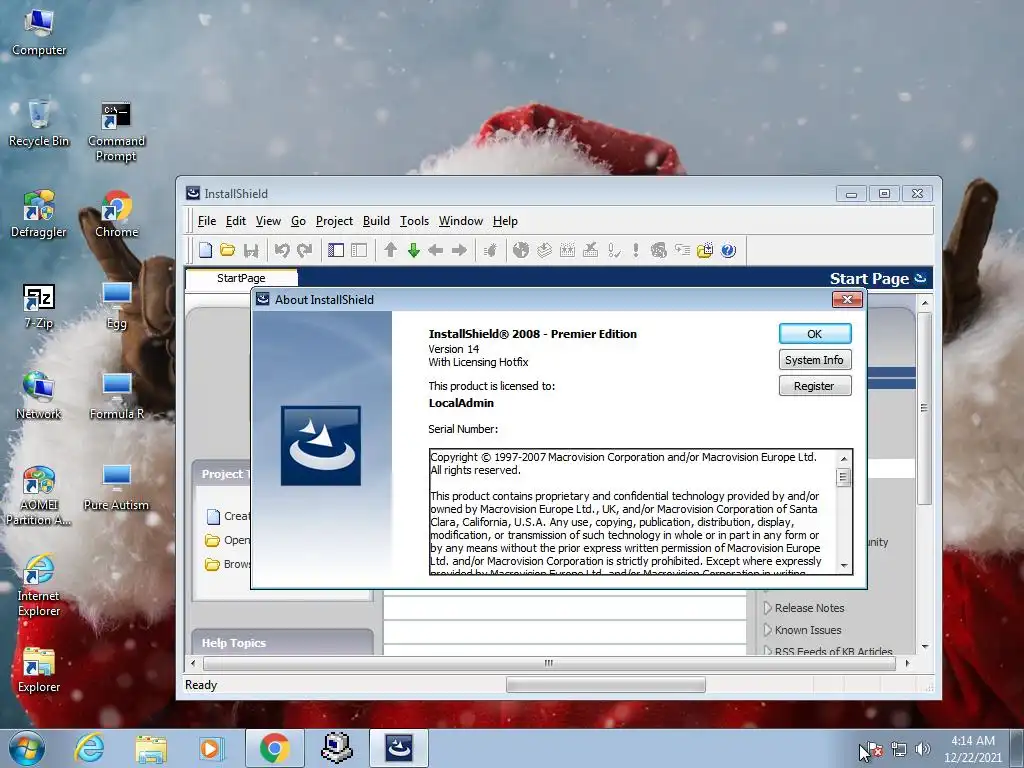
Task: Click the Open Project folder icon in toolbar
Action: 227,250
